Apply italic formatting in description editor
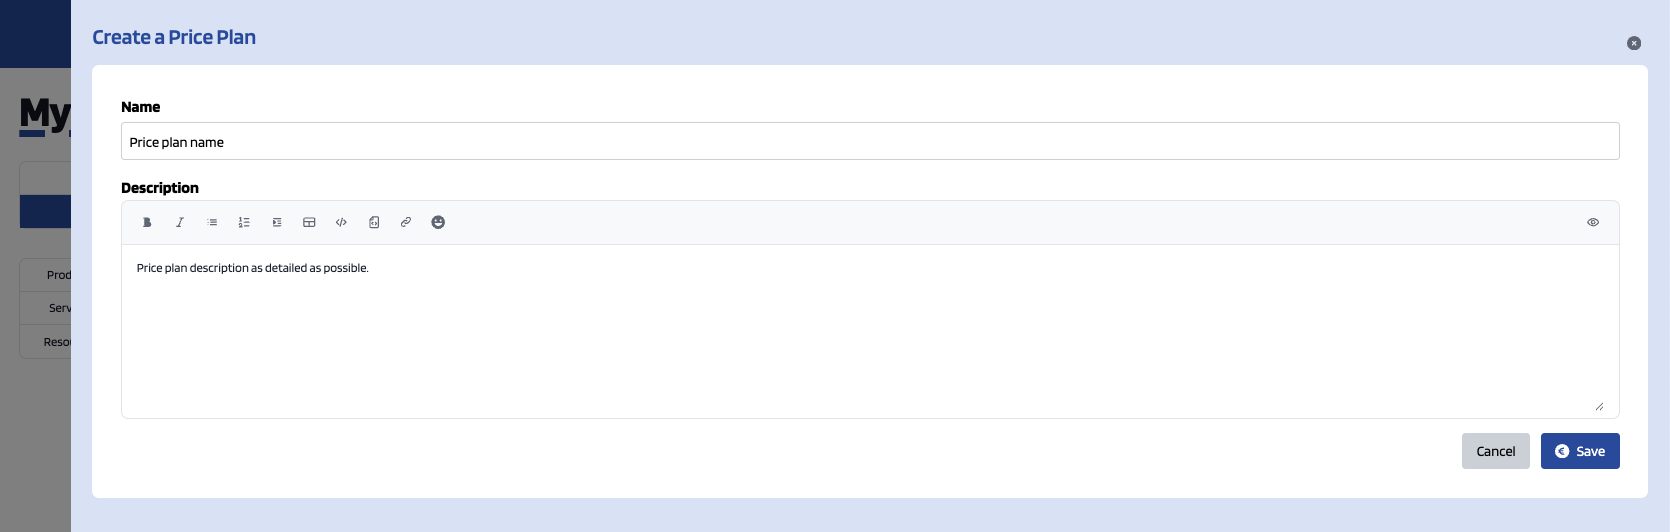 [180, 222]
